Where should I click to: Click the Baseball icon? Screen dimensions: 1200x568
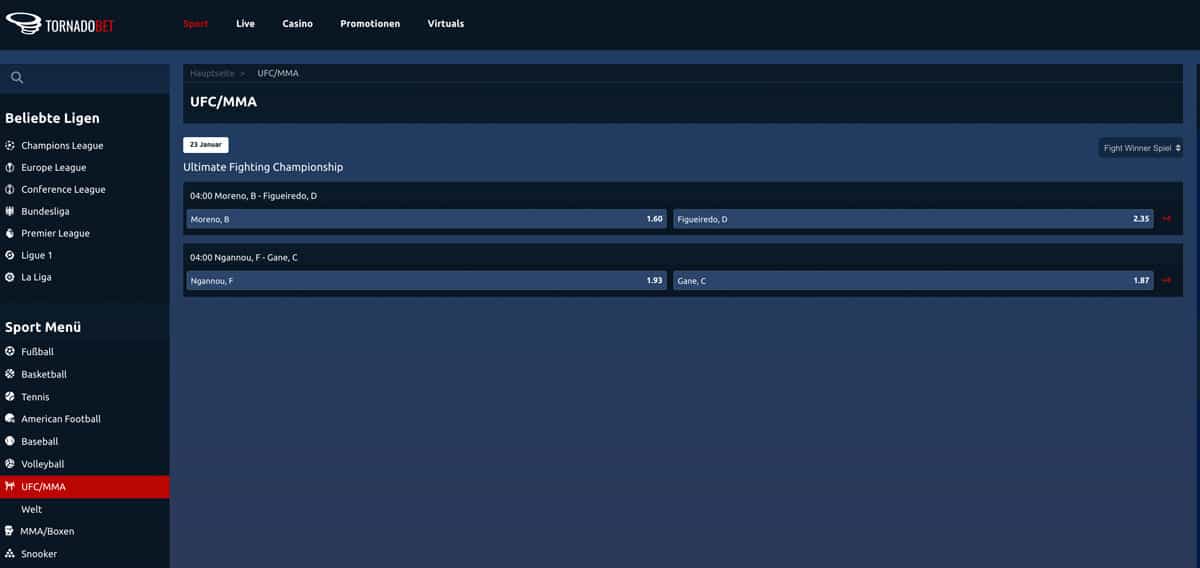tap(10, 441)
